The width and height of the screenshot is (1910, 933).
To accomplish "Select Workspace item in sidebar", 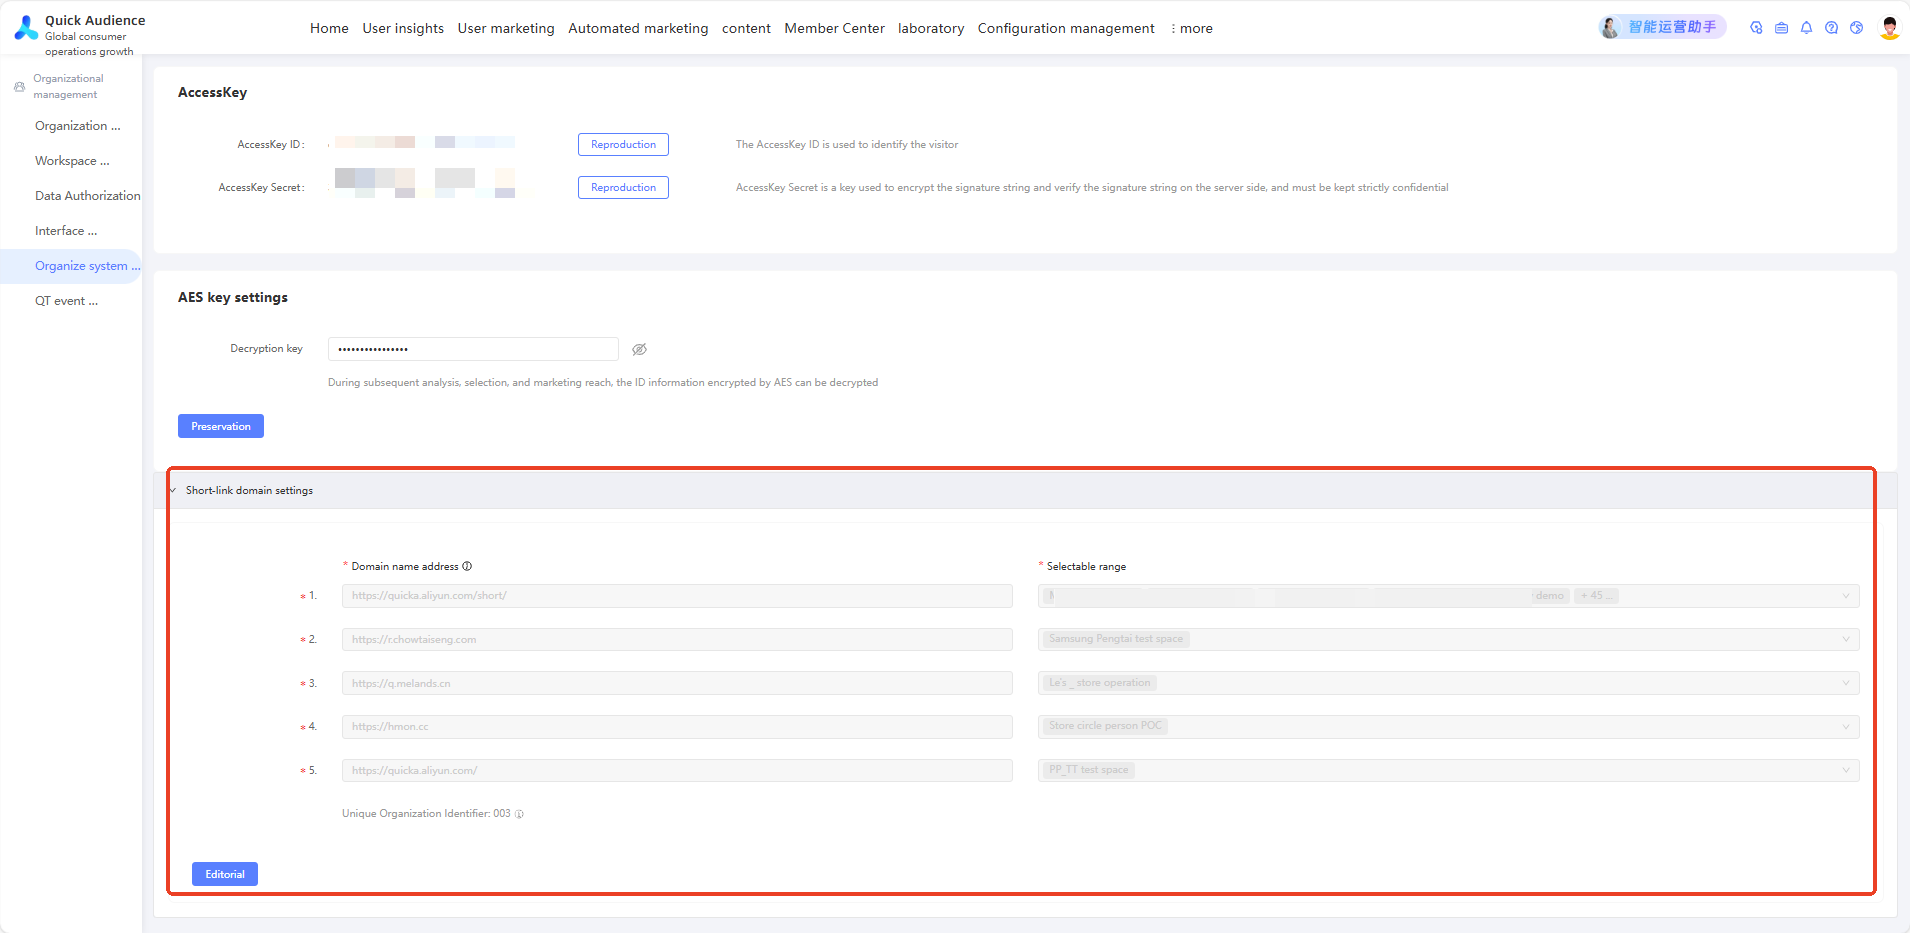I will pyautogui.click(x=72, y=161).
